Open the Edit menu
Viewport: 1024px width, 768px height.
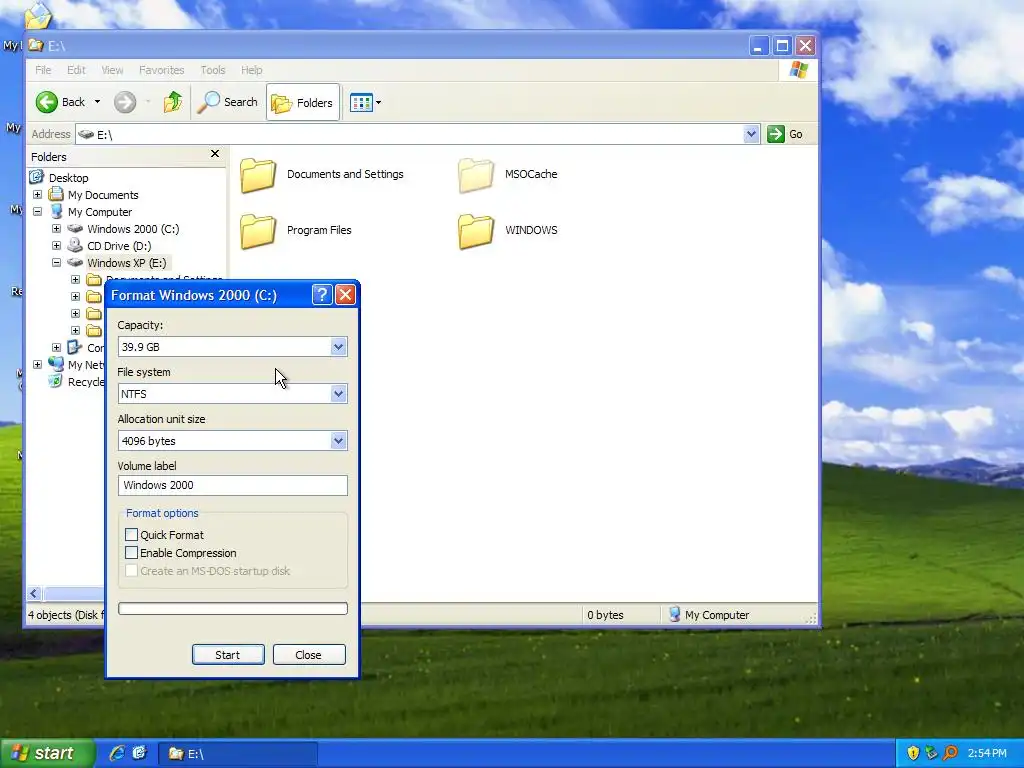point(76,70)
